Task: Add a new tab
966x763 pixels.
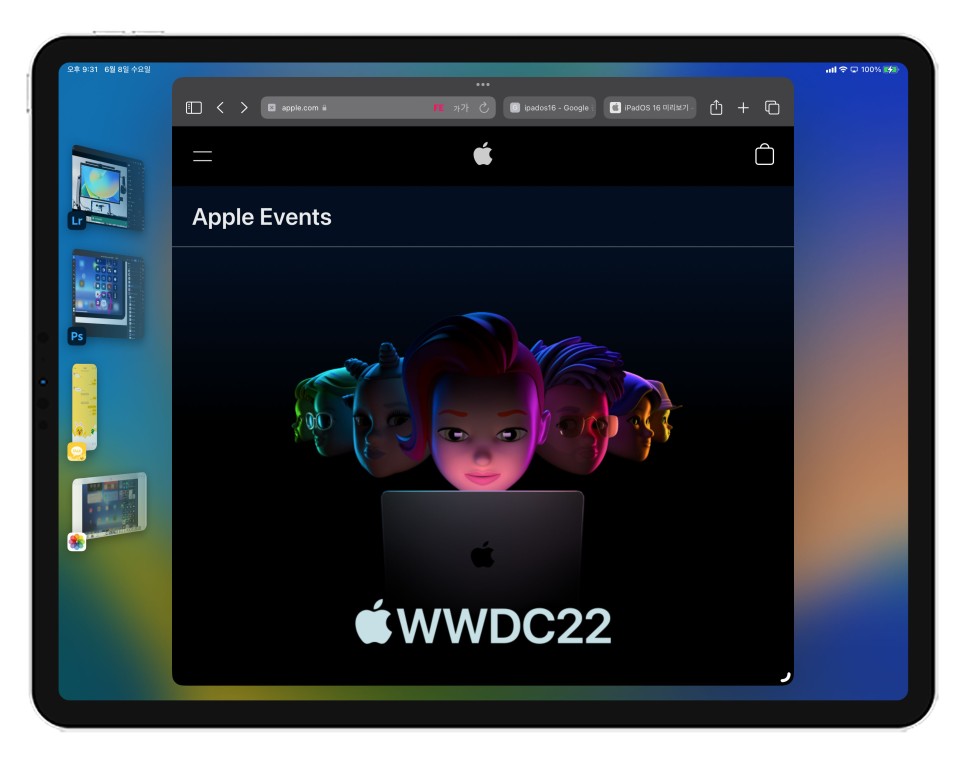Action: [x=744, y=108]
